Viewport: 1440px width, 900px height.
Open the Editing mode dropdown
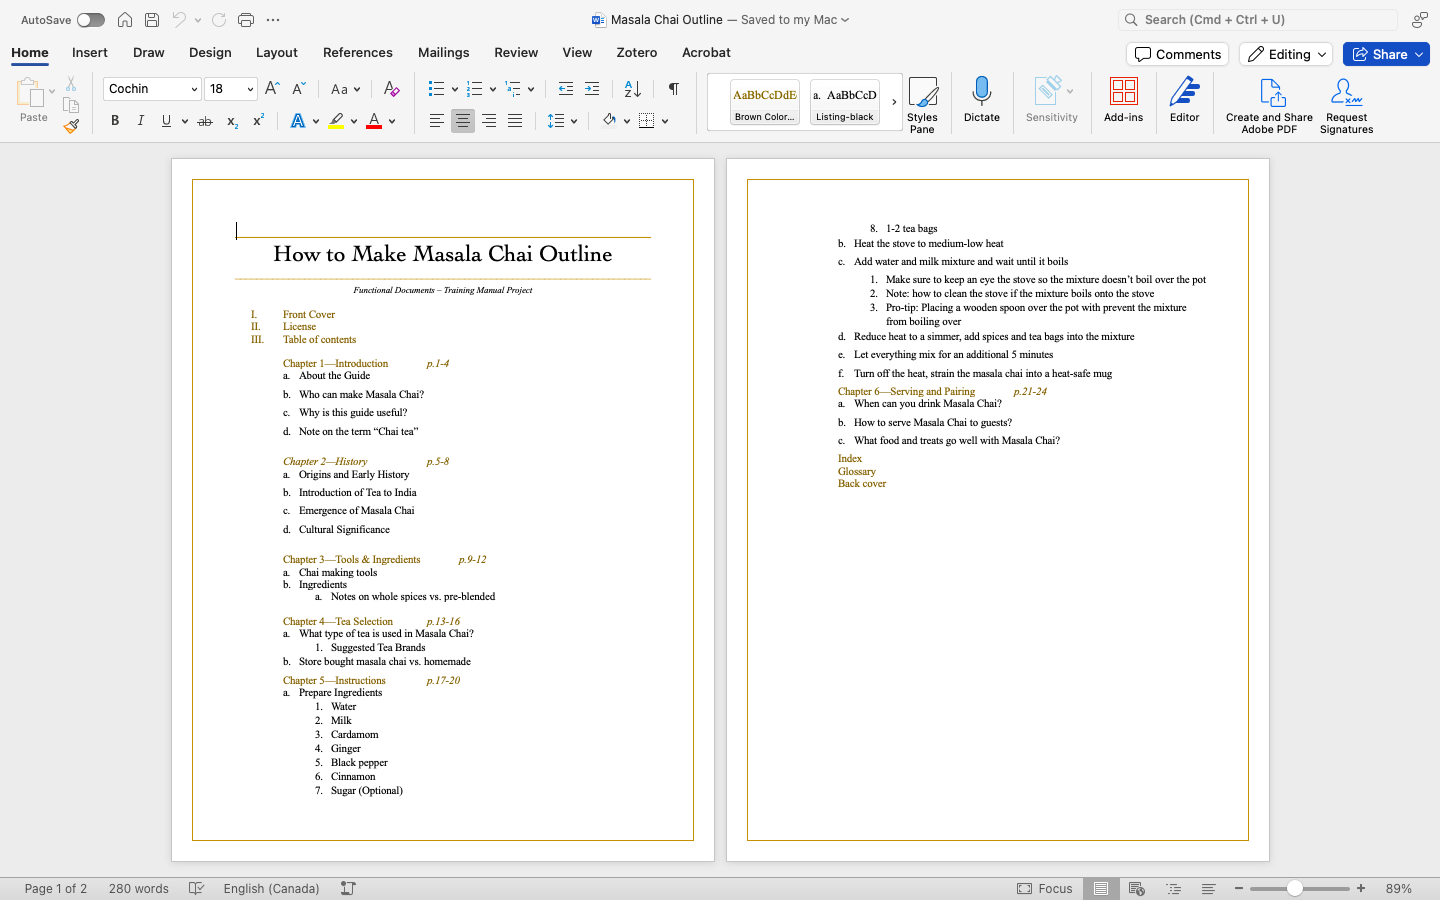(1285, 54)
